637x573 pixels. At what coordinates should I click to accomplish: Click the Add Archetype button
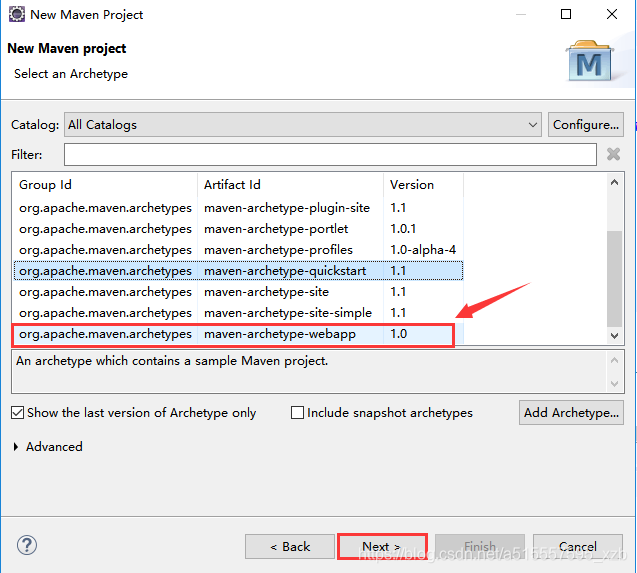pos(571,413)
